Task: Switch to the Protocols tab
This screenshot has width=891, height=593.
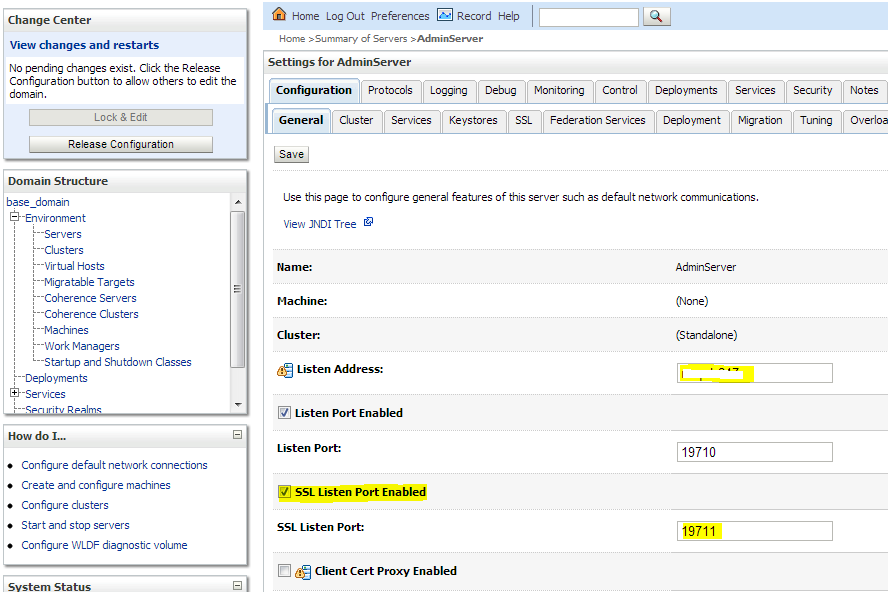Action: (x=390, y=90)
